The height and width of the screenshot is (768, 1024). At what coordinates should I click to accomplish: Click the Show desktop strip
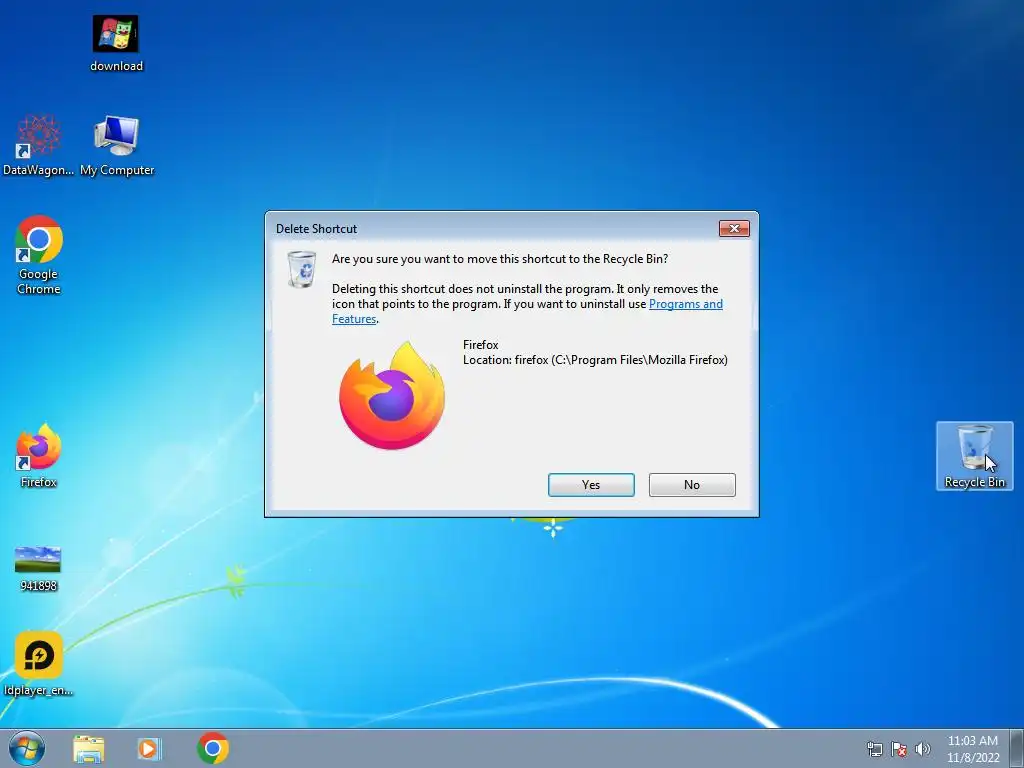pyautogui.click(x=1017, y=749)
